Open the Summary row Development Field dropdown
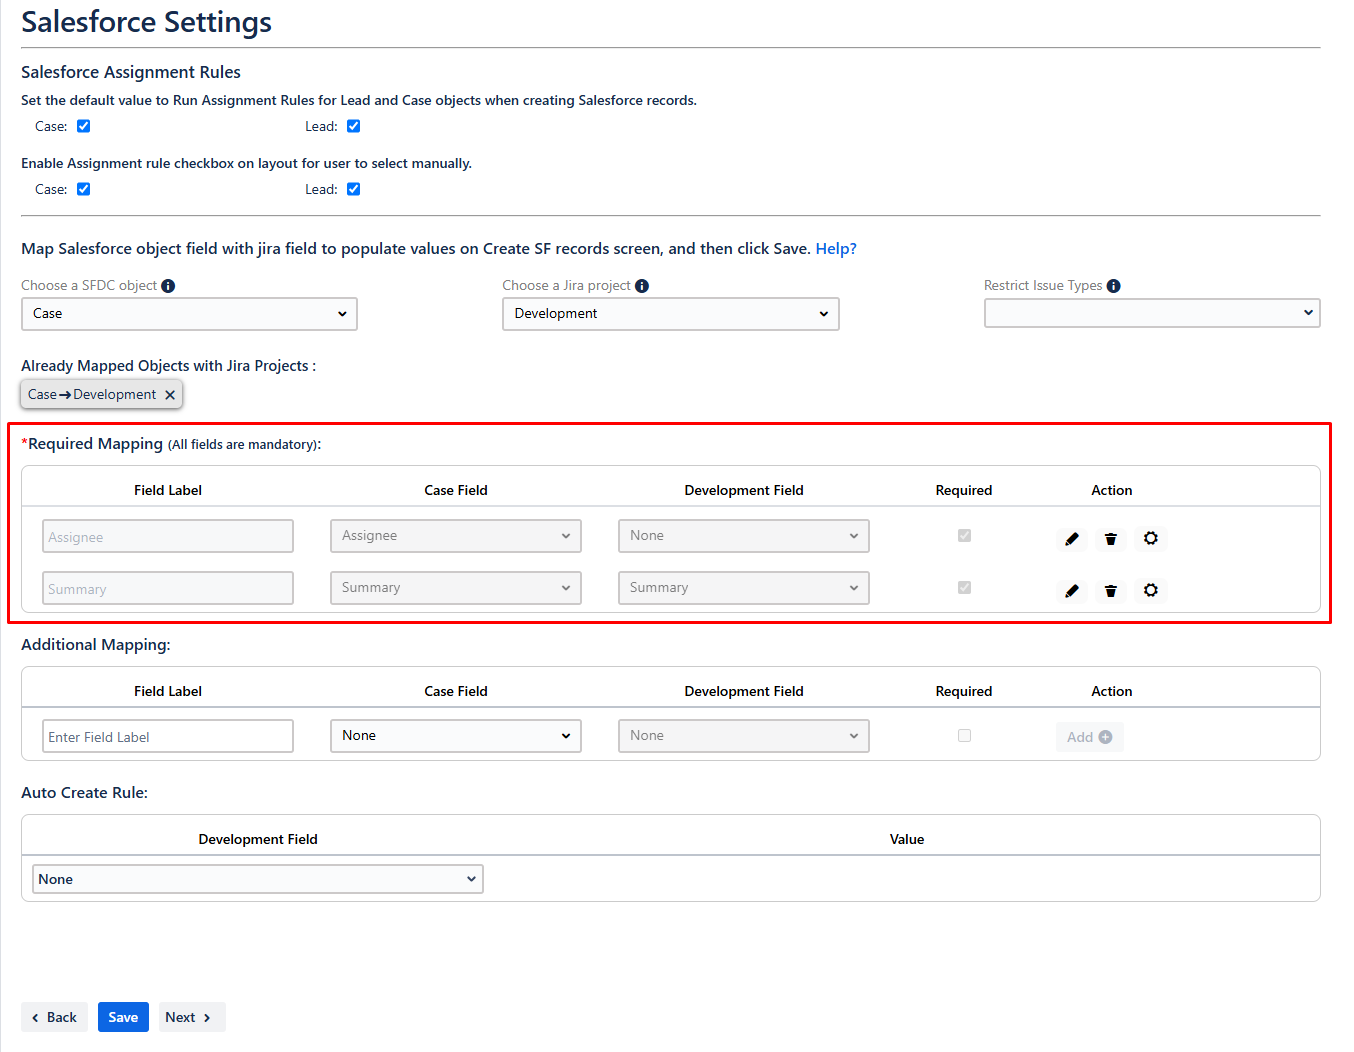The height and width of the screenshot is (1052, 1354). 744,588
